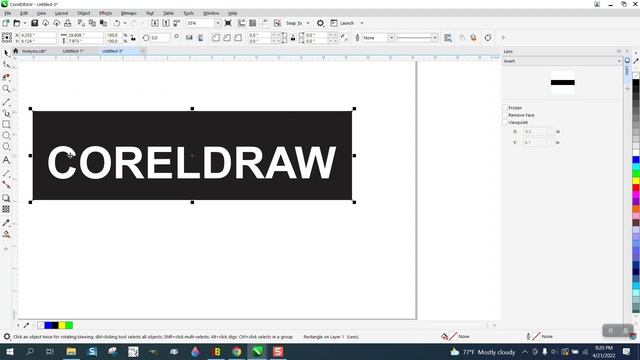Click the Export icon in toolbar

pos(166,23)
